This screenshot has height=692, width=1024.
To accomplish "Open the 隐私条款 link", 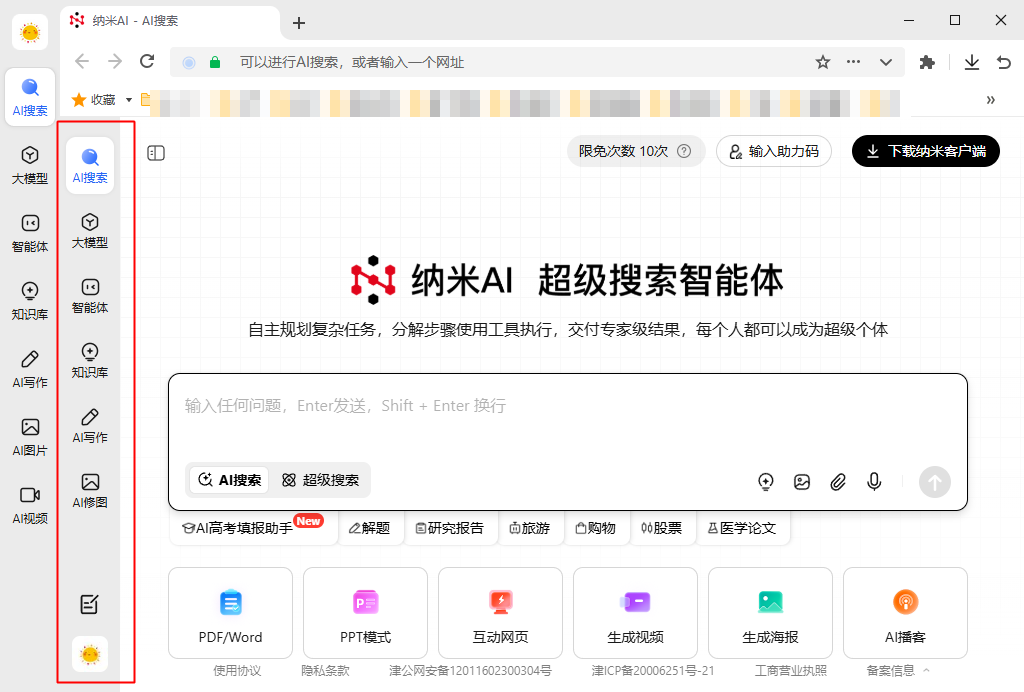I will [325, 670].
